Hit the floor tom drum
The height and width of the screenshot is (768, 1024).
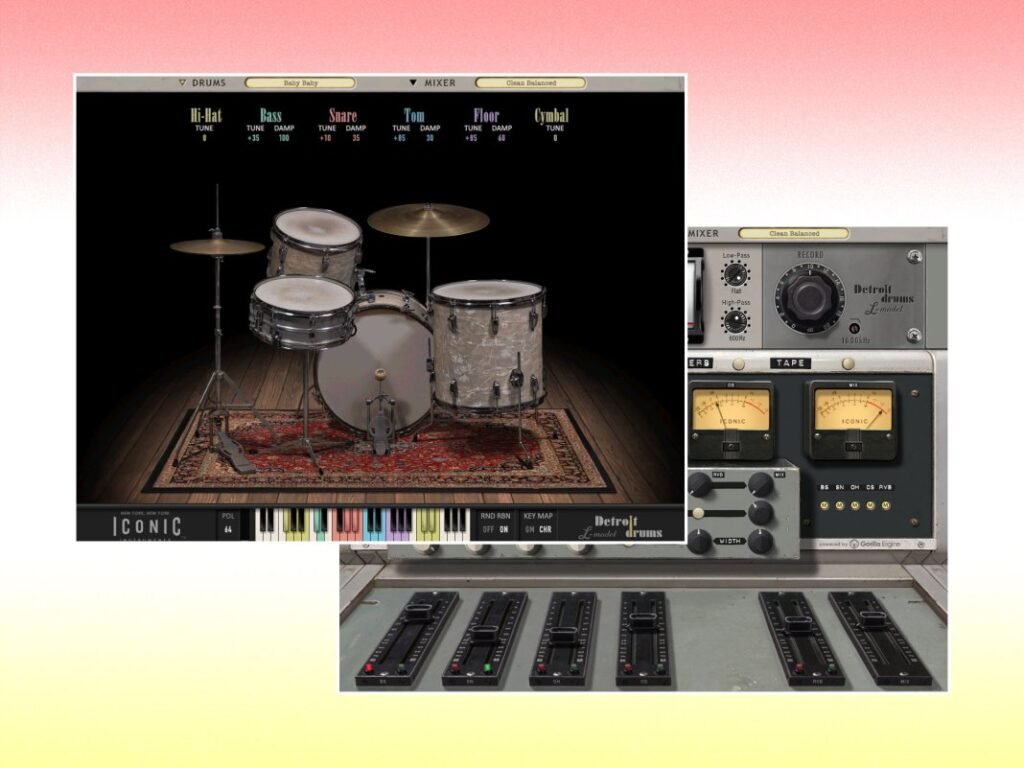coord(487,345)
